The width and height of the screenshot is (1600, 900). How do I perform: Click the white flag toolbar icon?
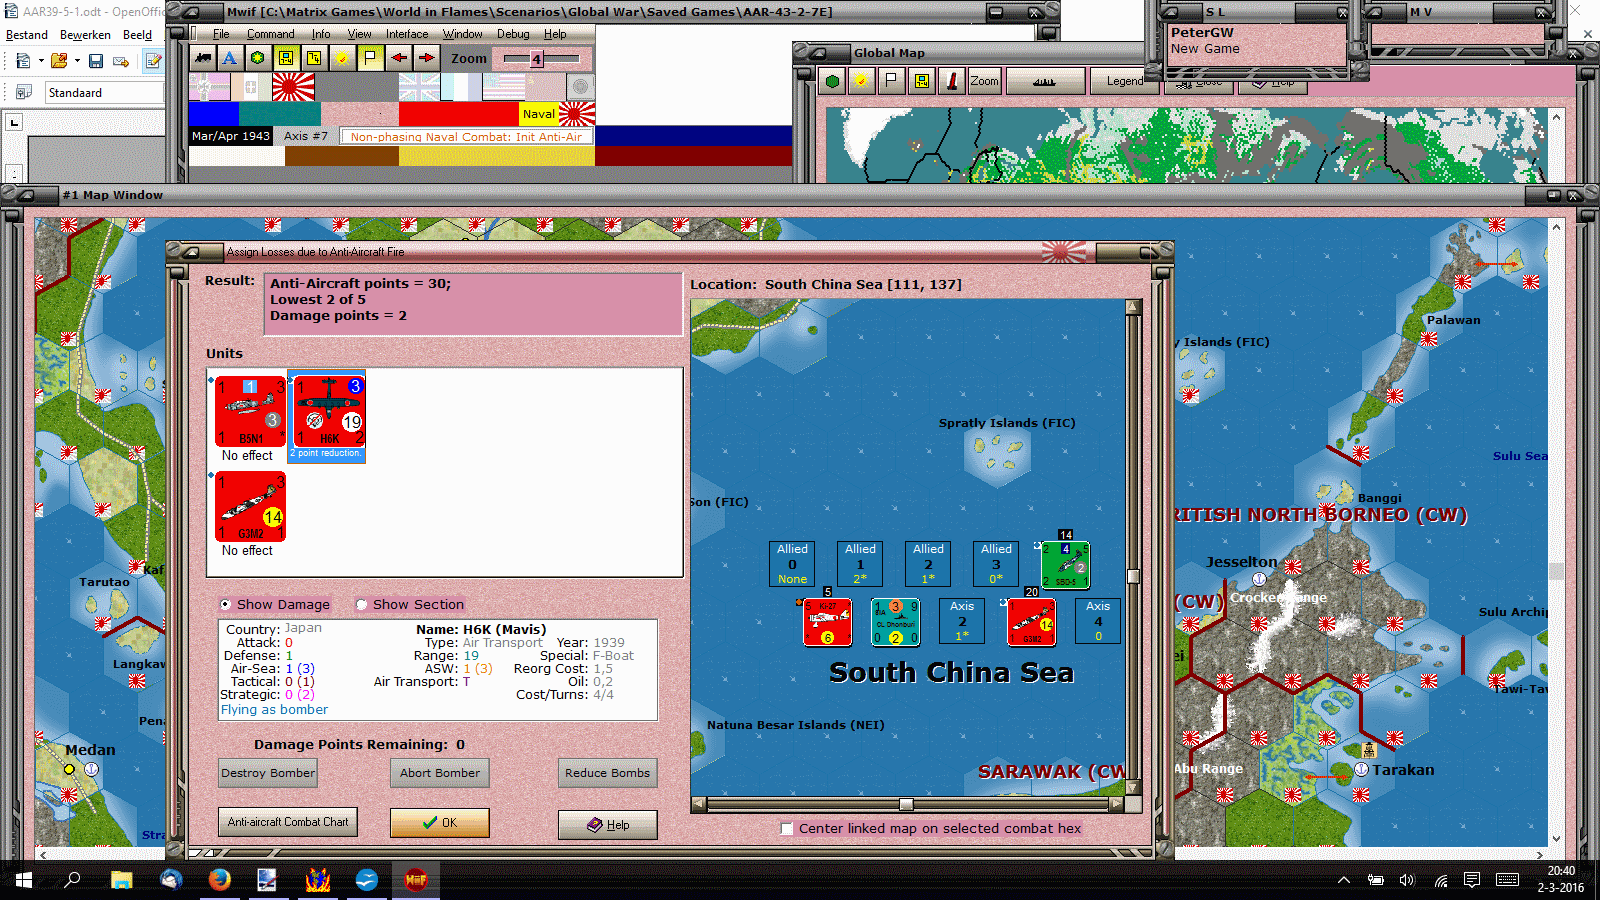pos(370,58)
